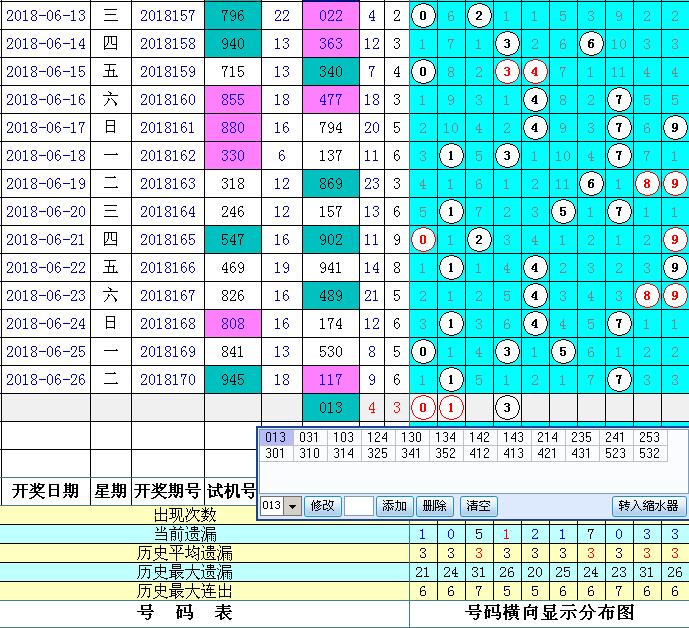Image resolution: width=689 pixels, height=628 pixels.
Task: Select number 412 in the number list
Action: [x=479, y=453]
